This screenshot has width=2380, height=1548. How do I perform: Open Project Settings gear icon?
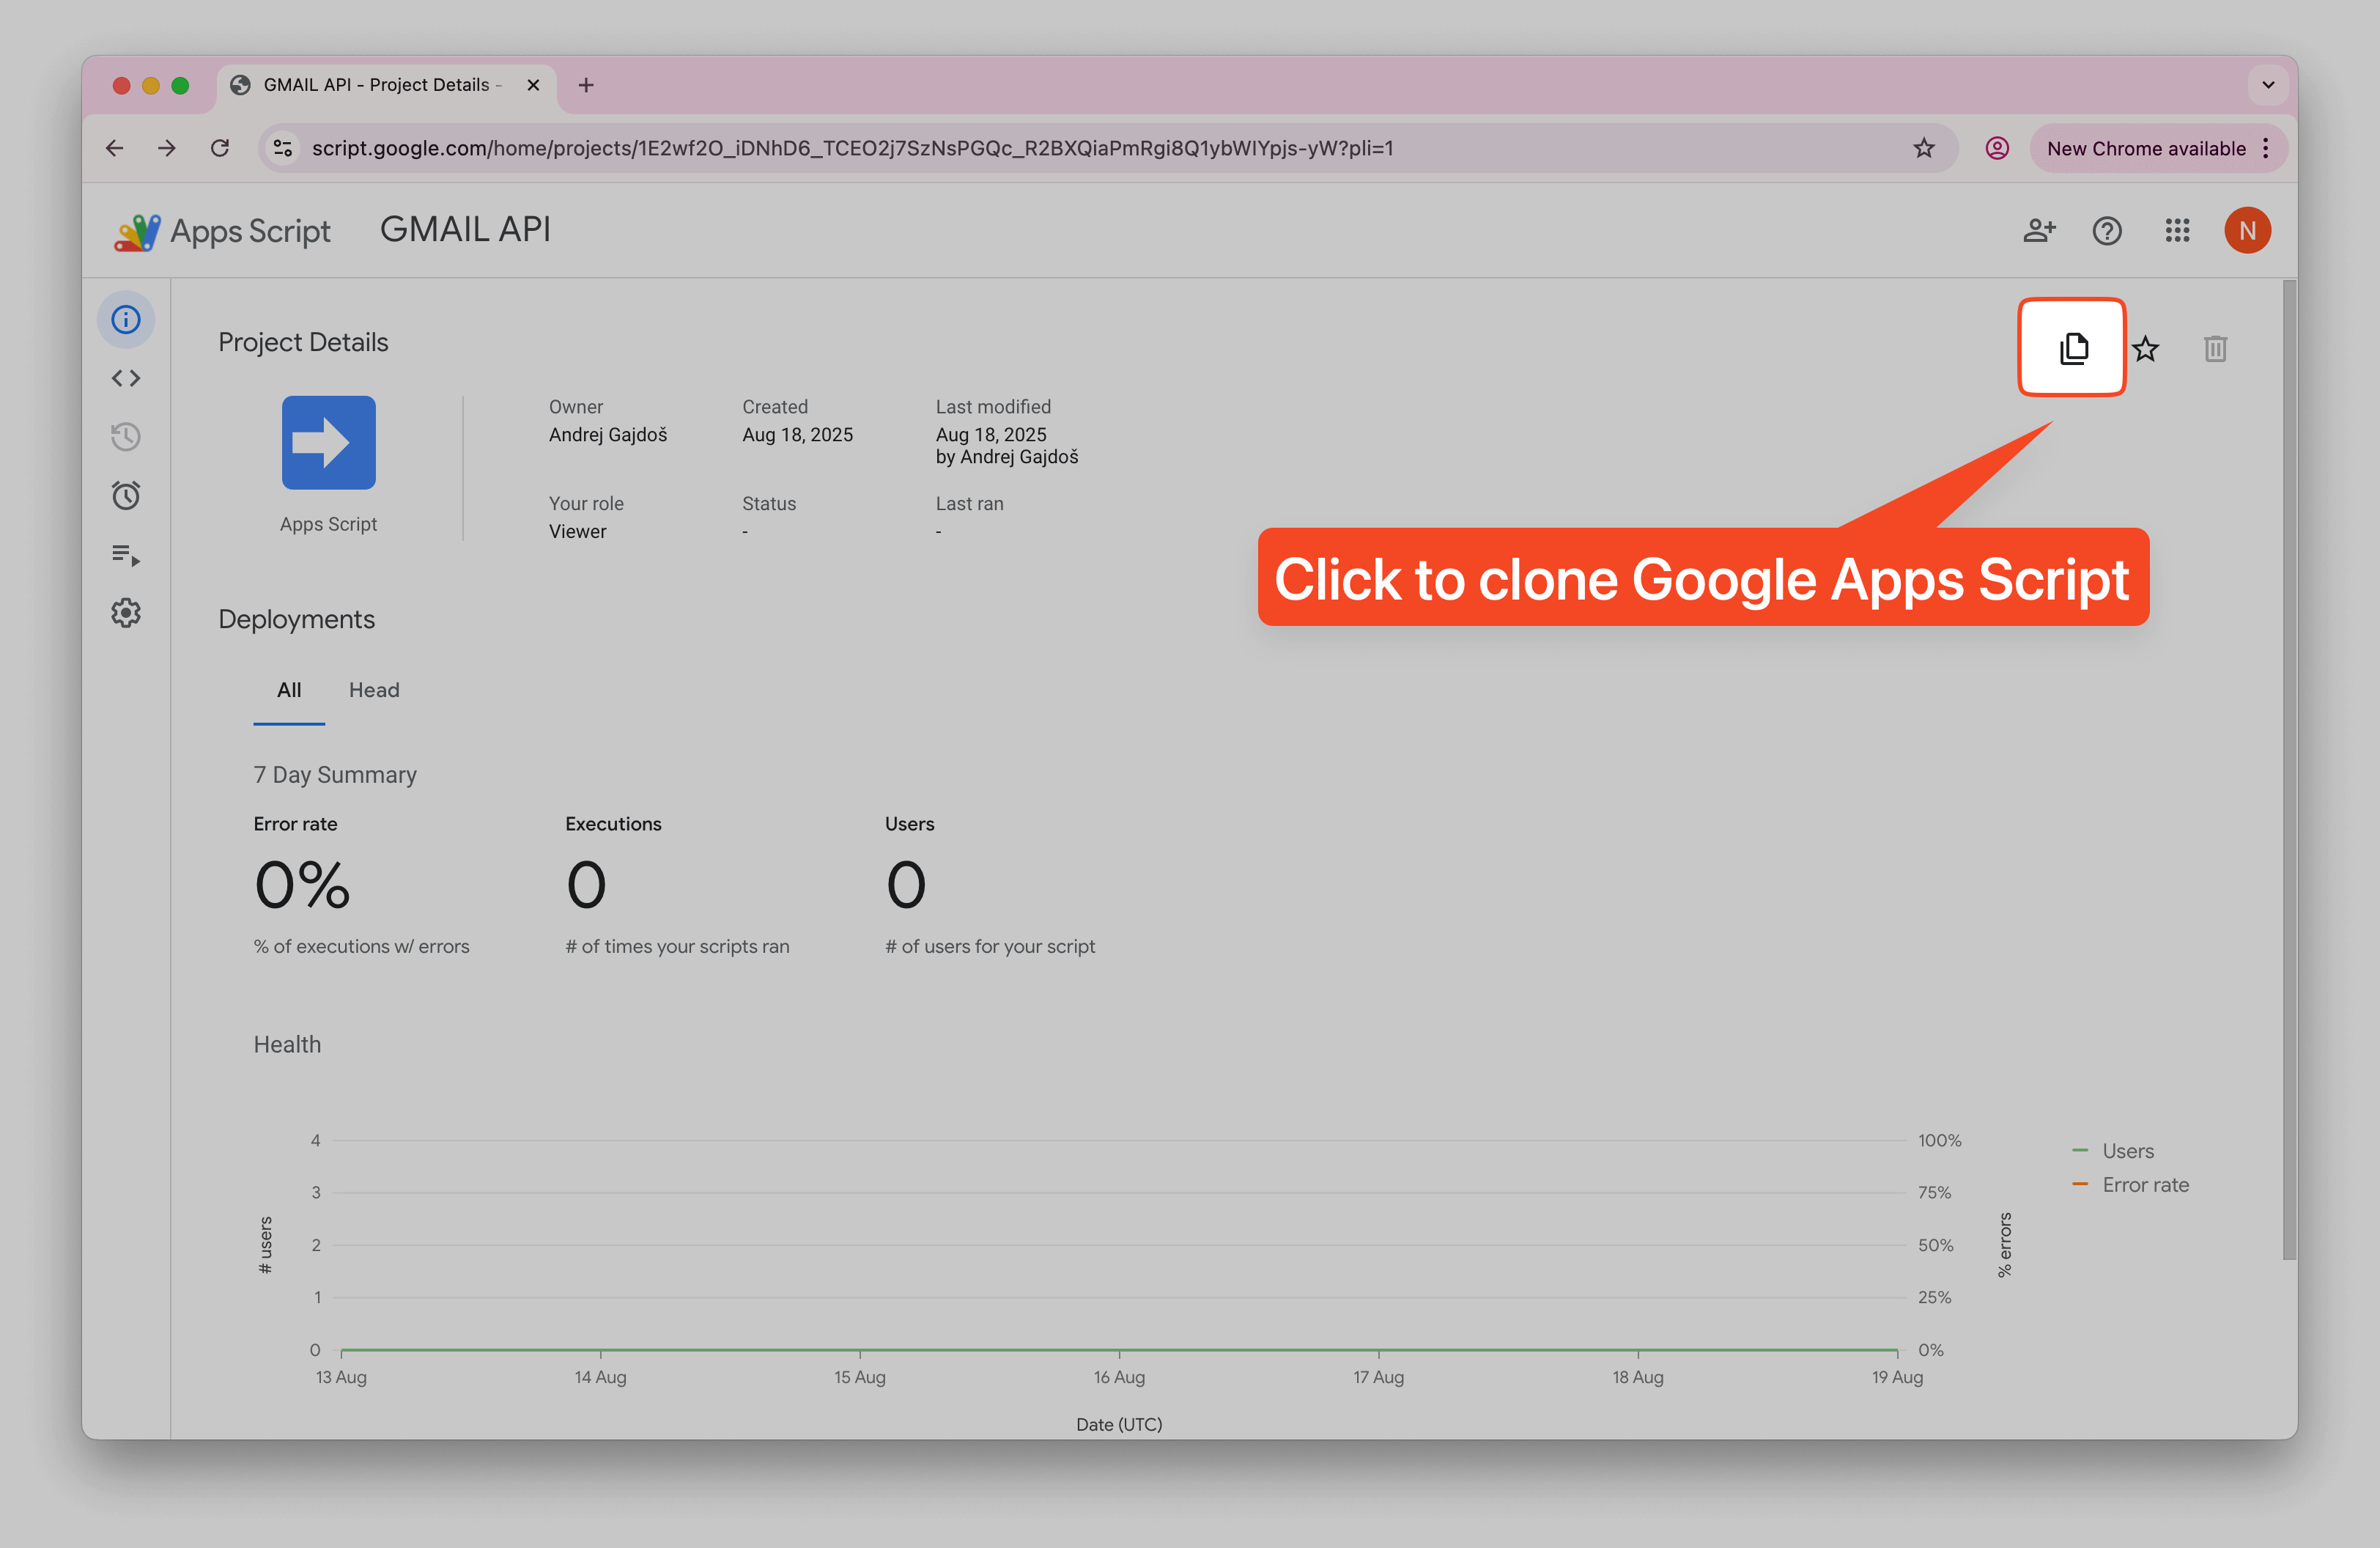[x=126, y=613]
